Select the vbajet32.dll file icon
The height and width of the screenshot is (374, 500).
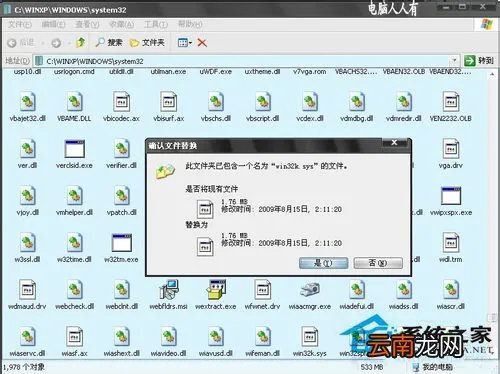tap(27, 102)
